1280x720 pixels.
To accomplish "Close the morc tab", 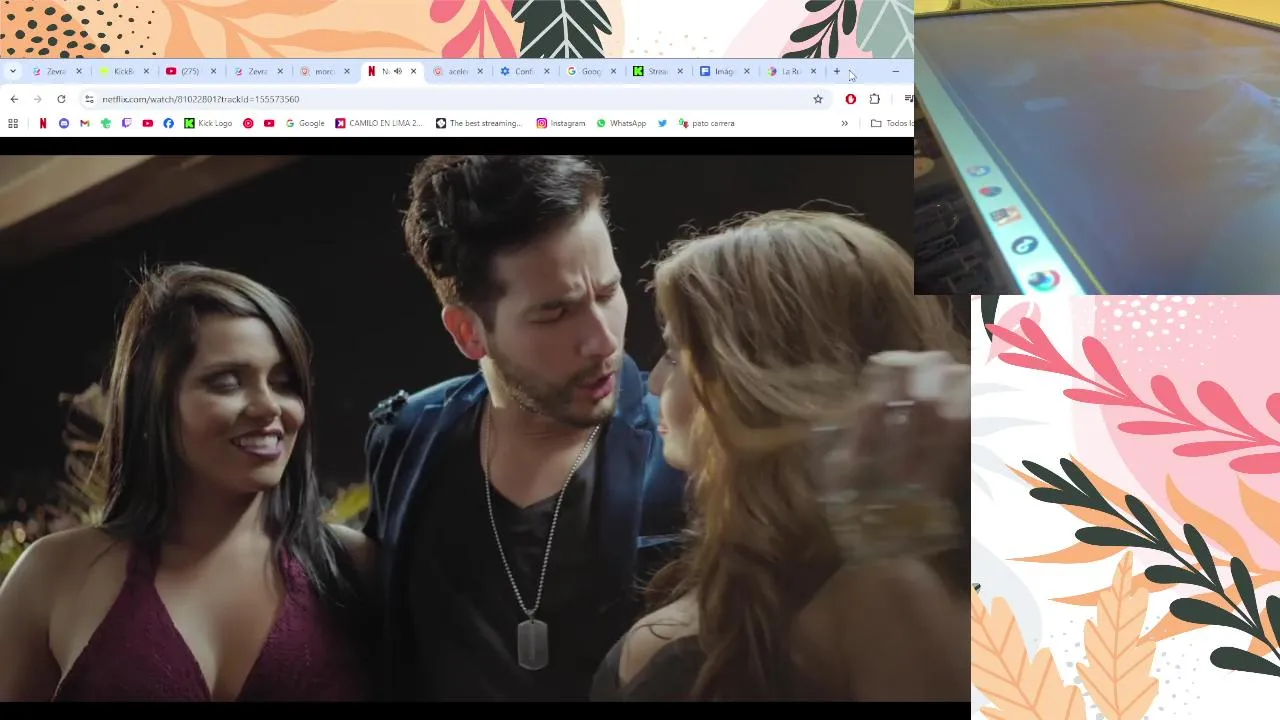I will click(347, 71).
